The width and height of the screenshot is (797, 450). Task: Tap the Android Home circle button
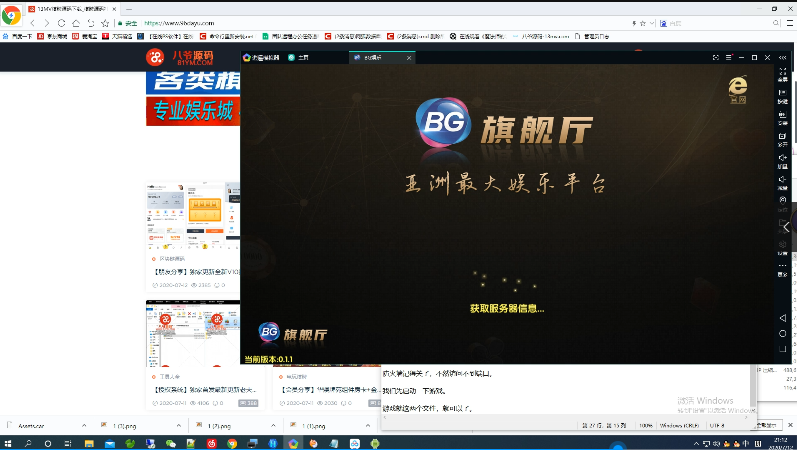tap(783, 334)
